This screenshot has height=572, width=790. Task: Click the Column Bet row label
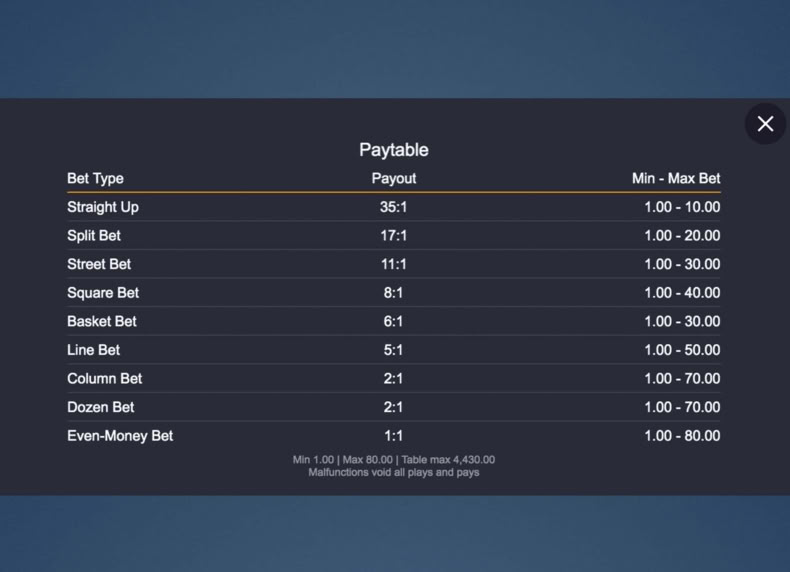coord(104,378)
